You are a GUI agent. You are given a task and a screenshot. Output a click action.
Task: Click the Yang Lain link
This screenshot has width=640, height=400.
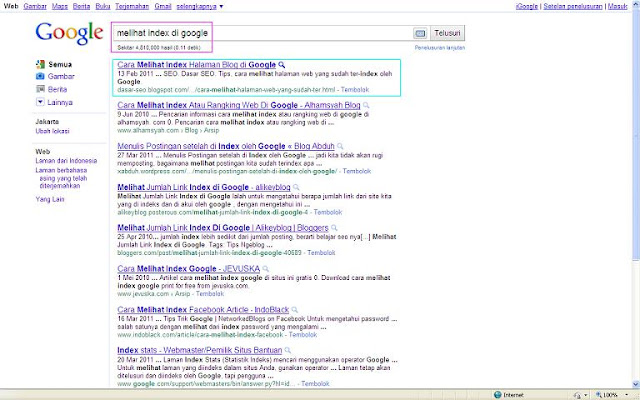tap(50, 199)
